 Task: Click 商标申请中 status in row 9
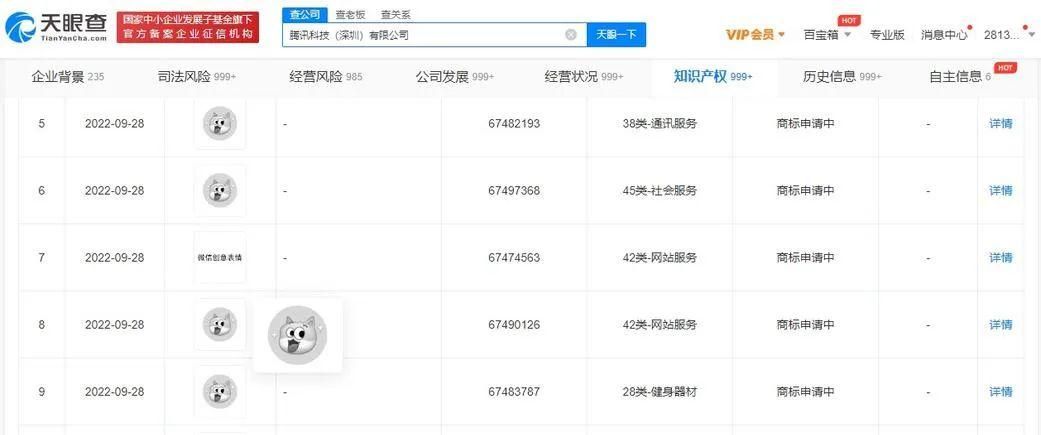click(x=805, y=392)
